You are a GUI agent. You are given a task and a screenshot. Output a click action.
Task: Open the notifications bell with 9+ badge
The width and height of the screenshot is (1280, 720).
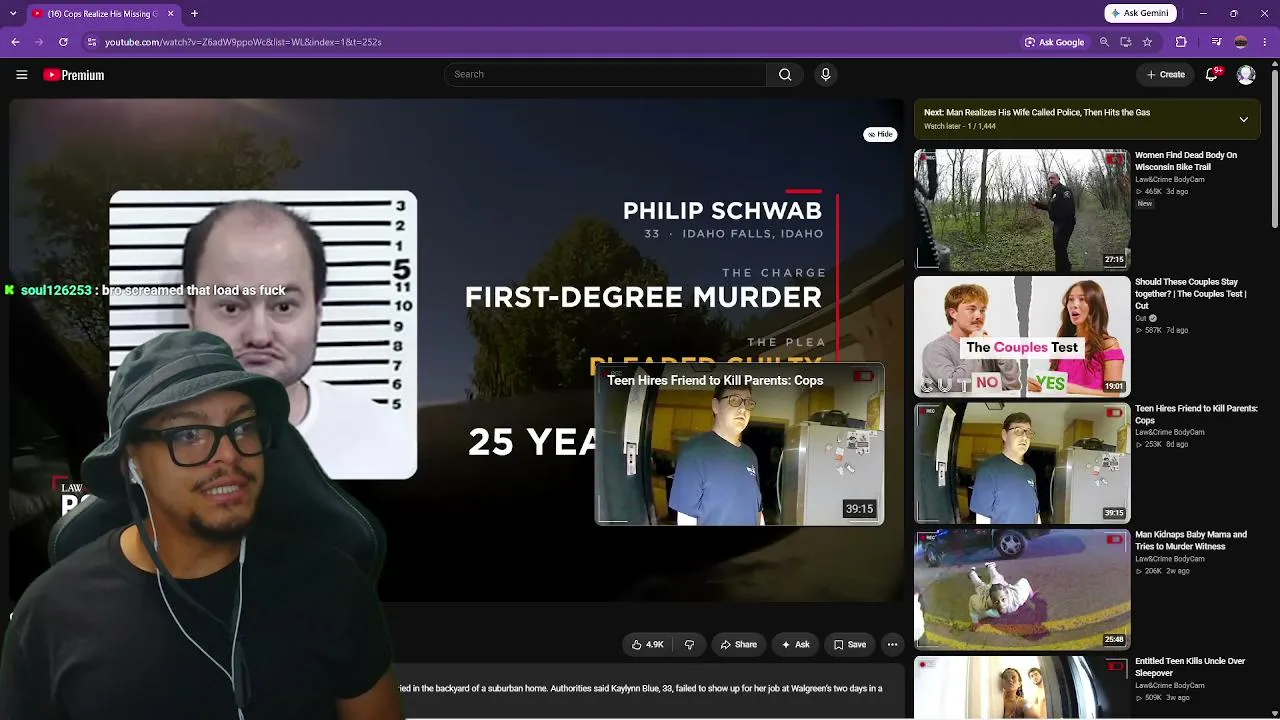point(1212,74)
